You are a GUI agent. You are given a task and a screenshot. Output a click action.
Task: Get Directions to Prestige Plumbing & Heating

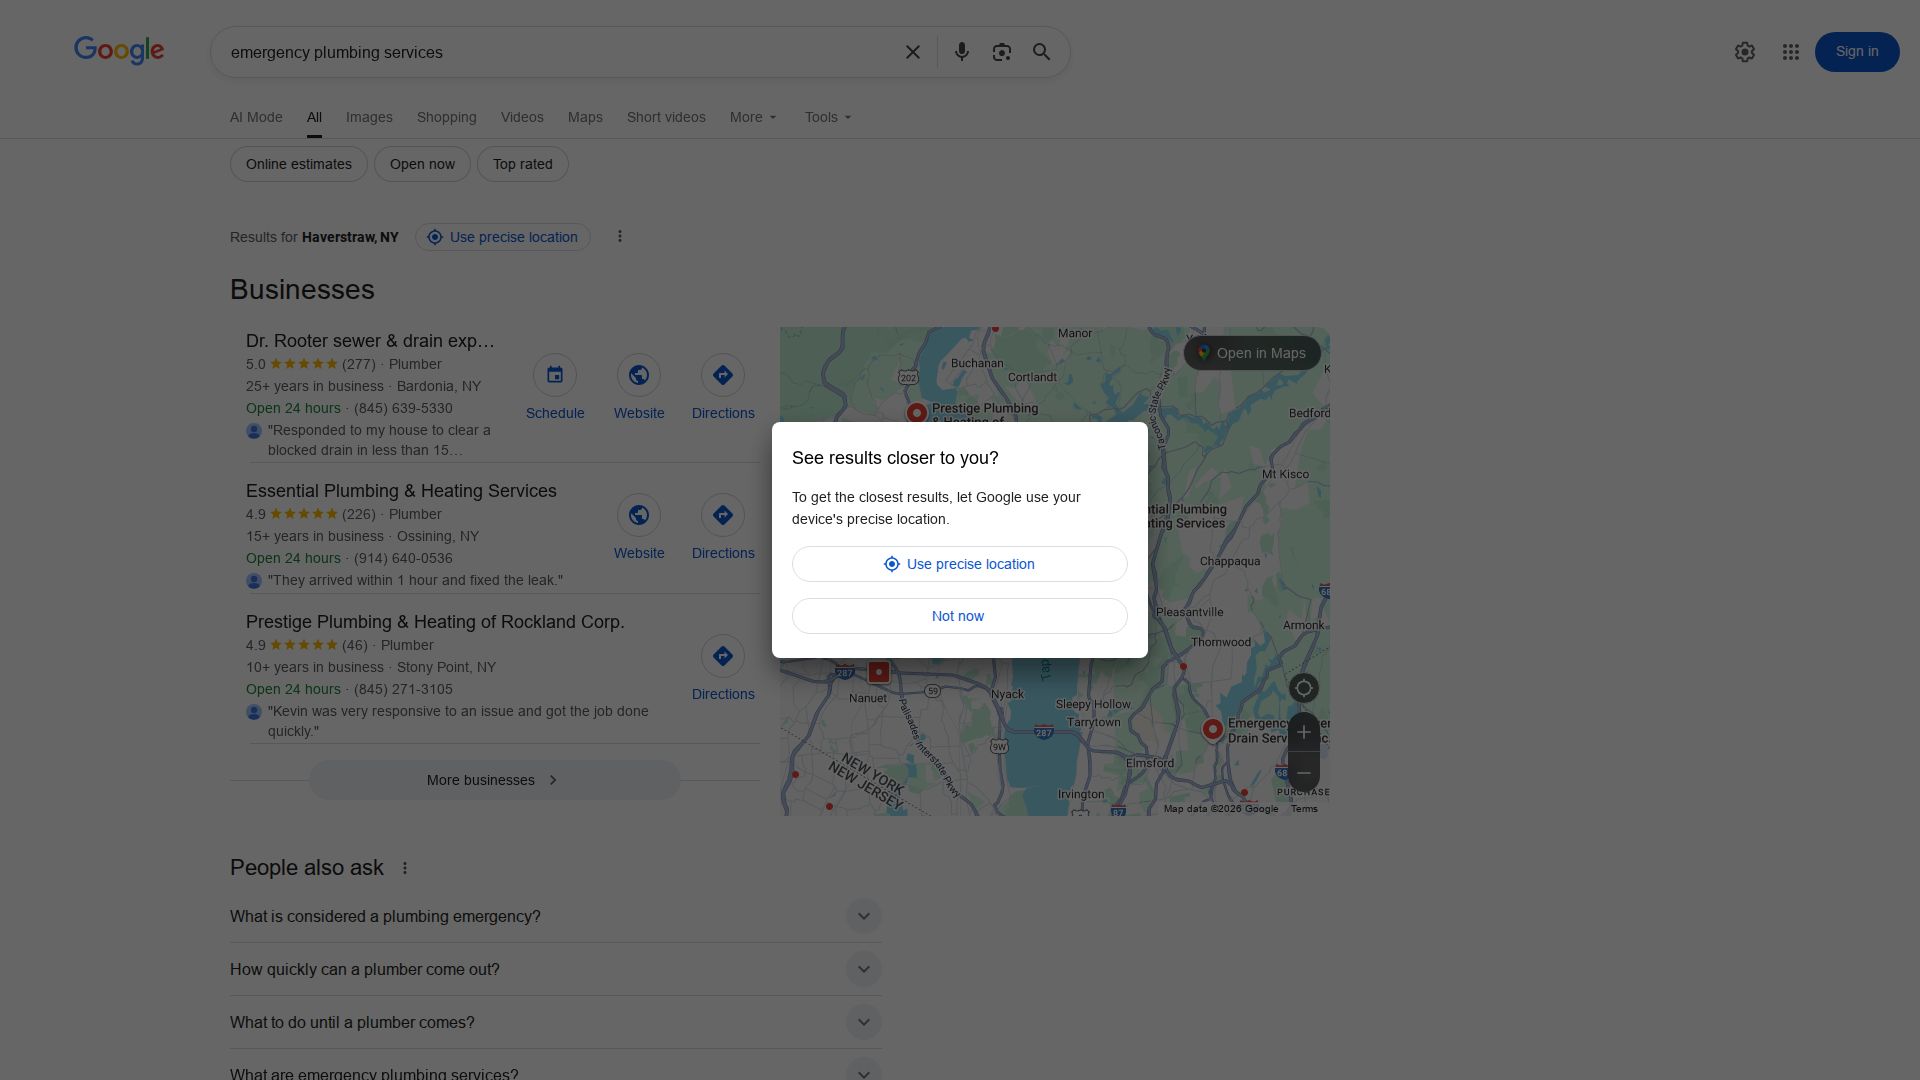pos(722,655)
